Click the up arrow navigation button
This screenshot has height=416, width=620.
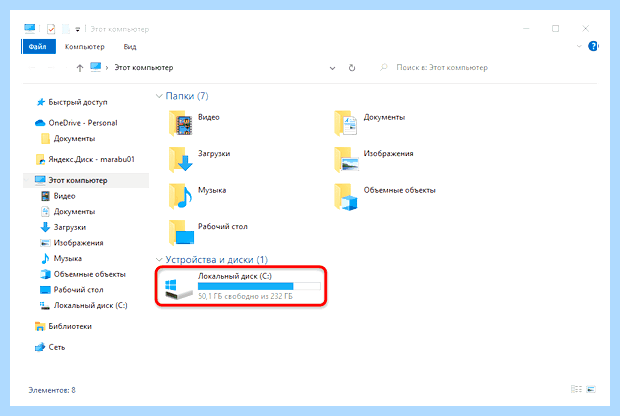click(x=80, y=68)
